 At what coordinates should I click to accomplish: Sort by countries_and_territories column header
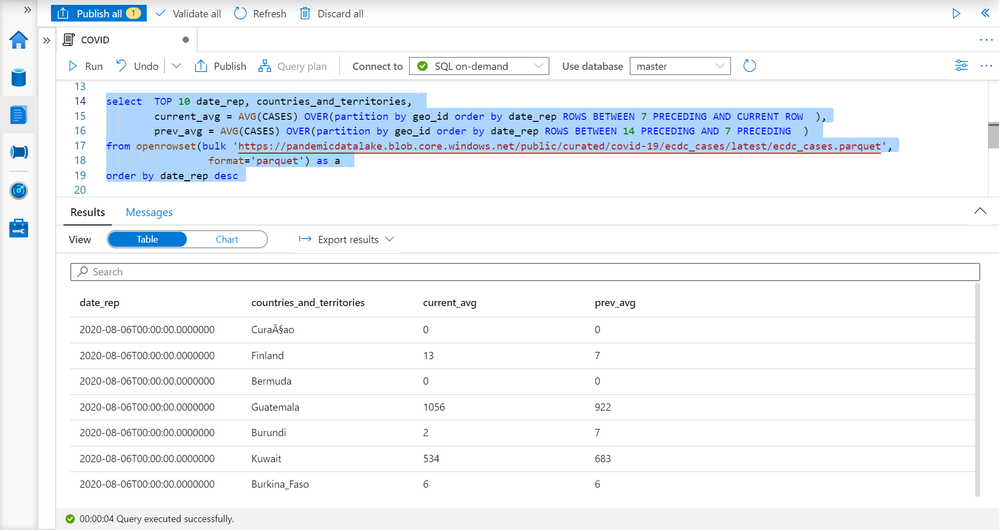[x=308, y=303]
